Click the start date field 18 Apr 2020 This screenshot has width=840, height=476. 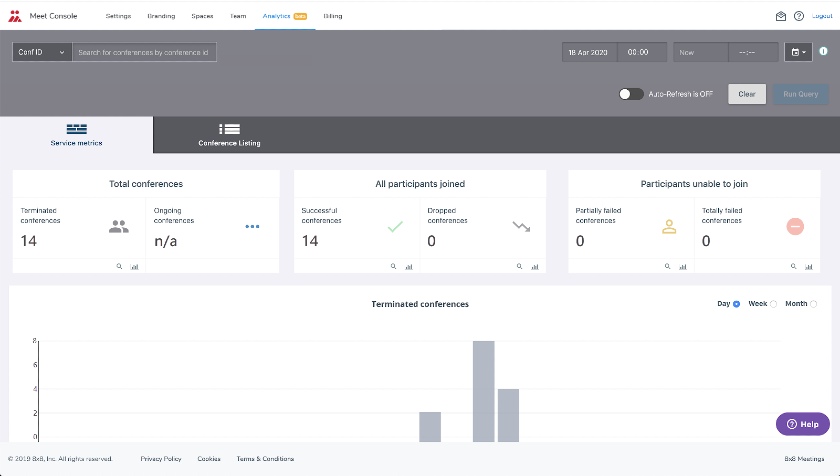(589, 52)
